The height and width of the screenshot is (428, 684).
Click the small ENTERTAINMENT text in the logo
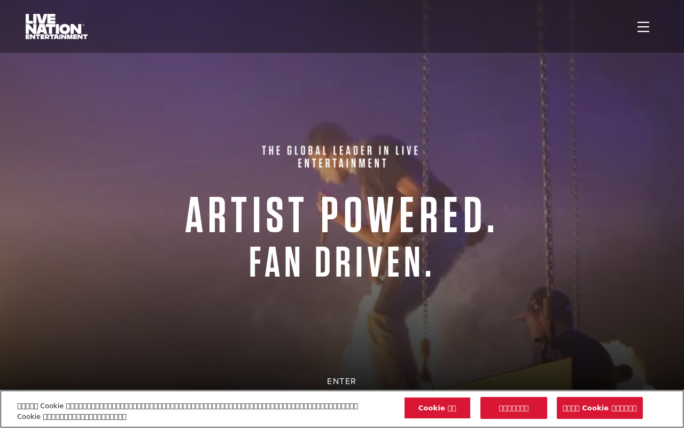click(x=56, y=37)
